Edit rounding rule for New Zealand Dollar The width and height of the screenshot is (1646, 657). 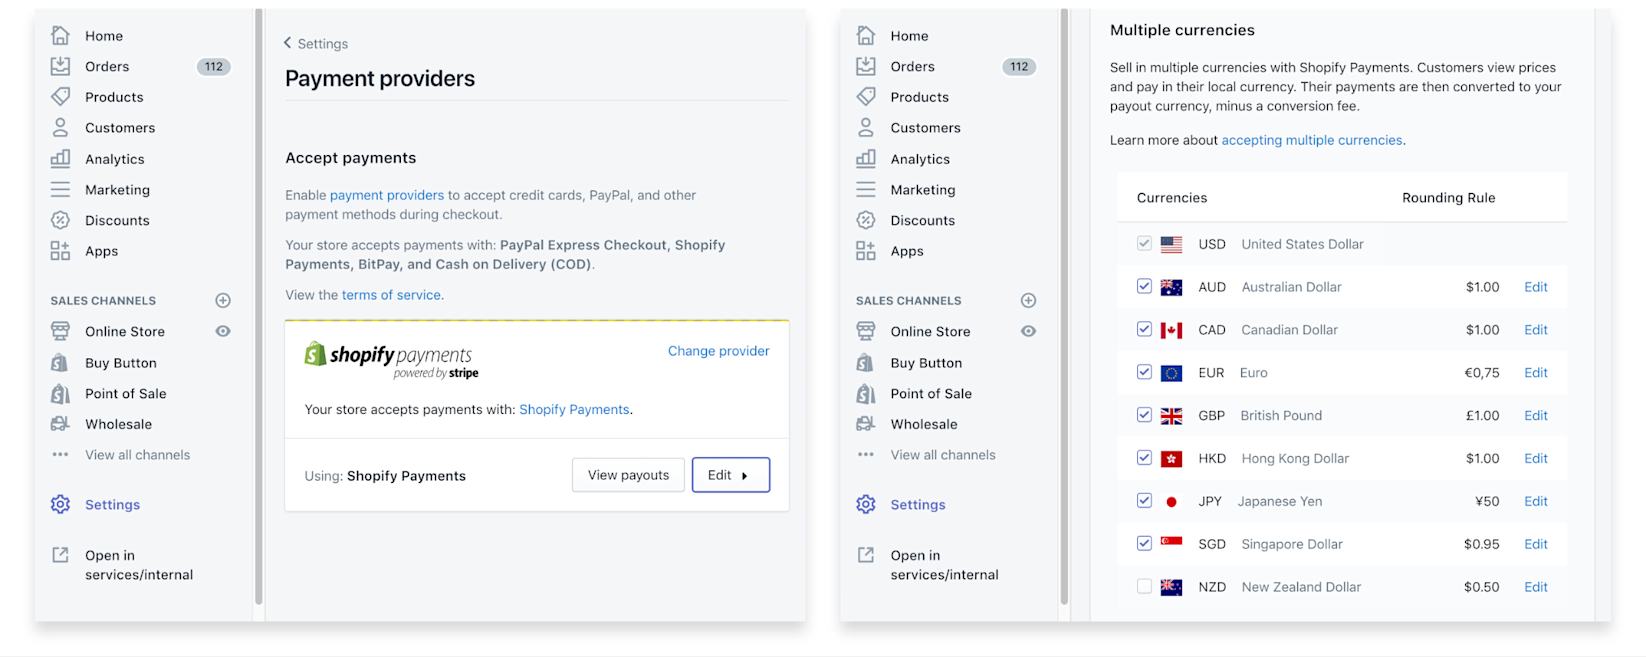click(1535, 587)
